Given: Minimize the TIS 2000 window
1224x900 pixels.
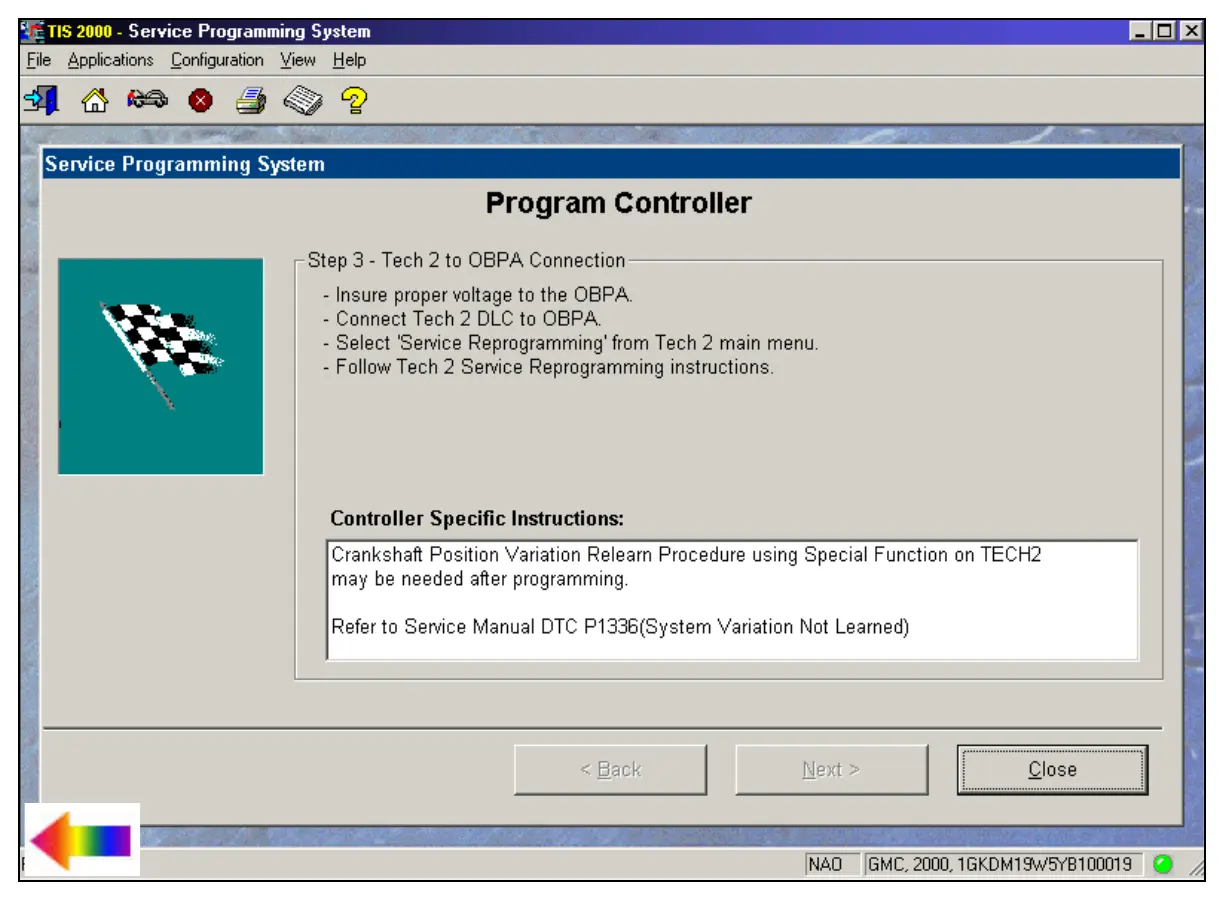Looking at the screenshot, I should pos(1141,31).
